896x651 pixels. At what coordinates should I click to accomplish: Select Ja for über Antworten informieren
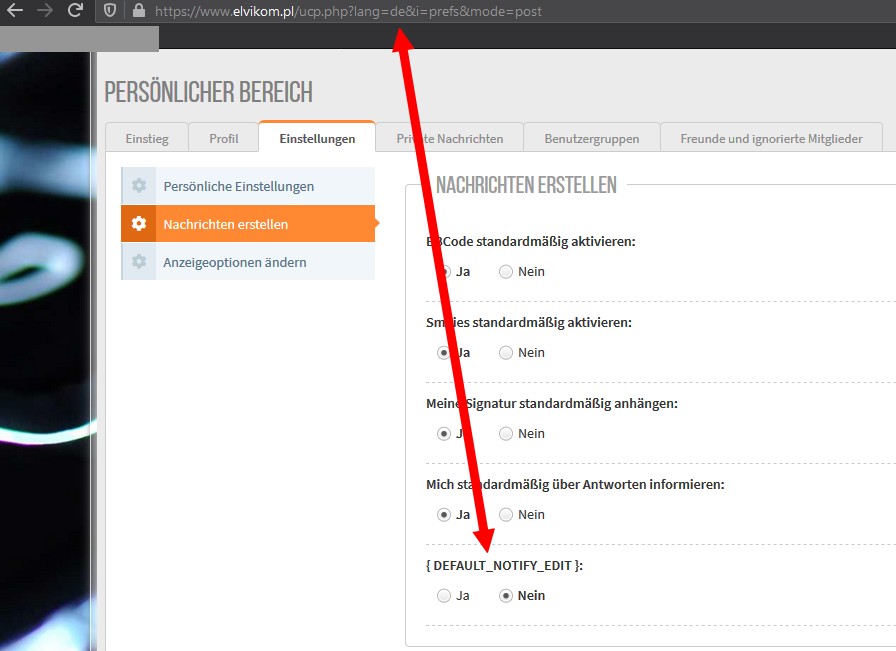click(x=443, y=515)
